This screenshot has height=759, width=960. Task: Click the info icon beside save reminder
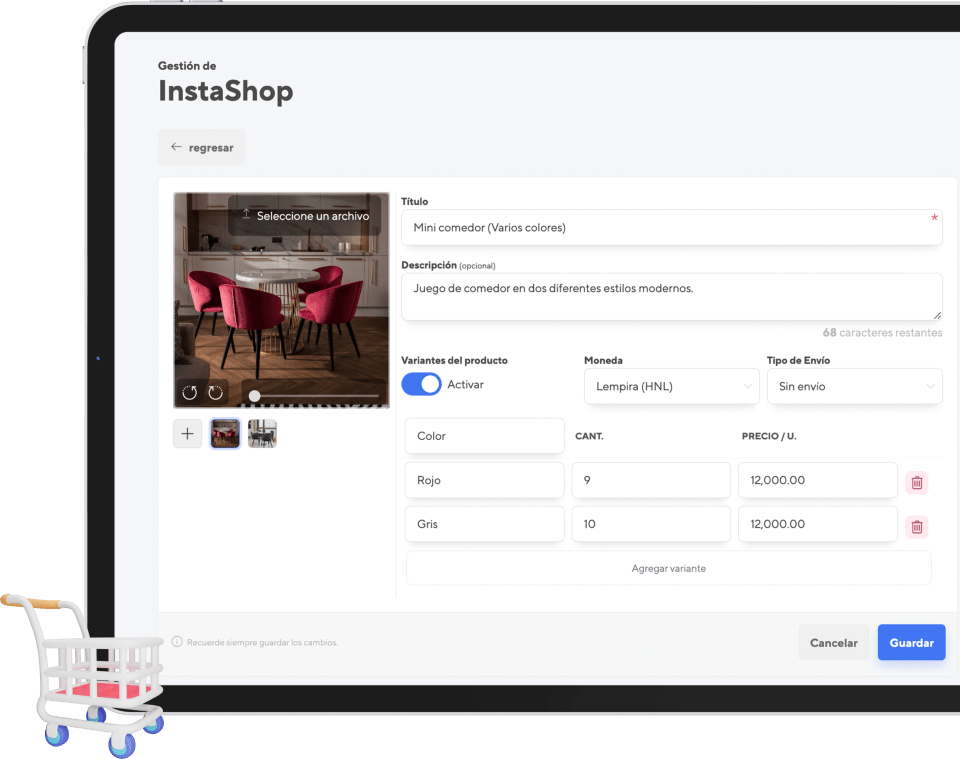(177, 642)
